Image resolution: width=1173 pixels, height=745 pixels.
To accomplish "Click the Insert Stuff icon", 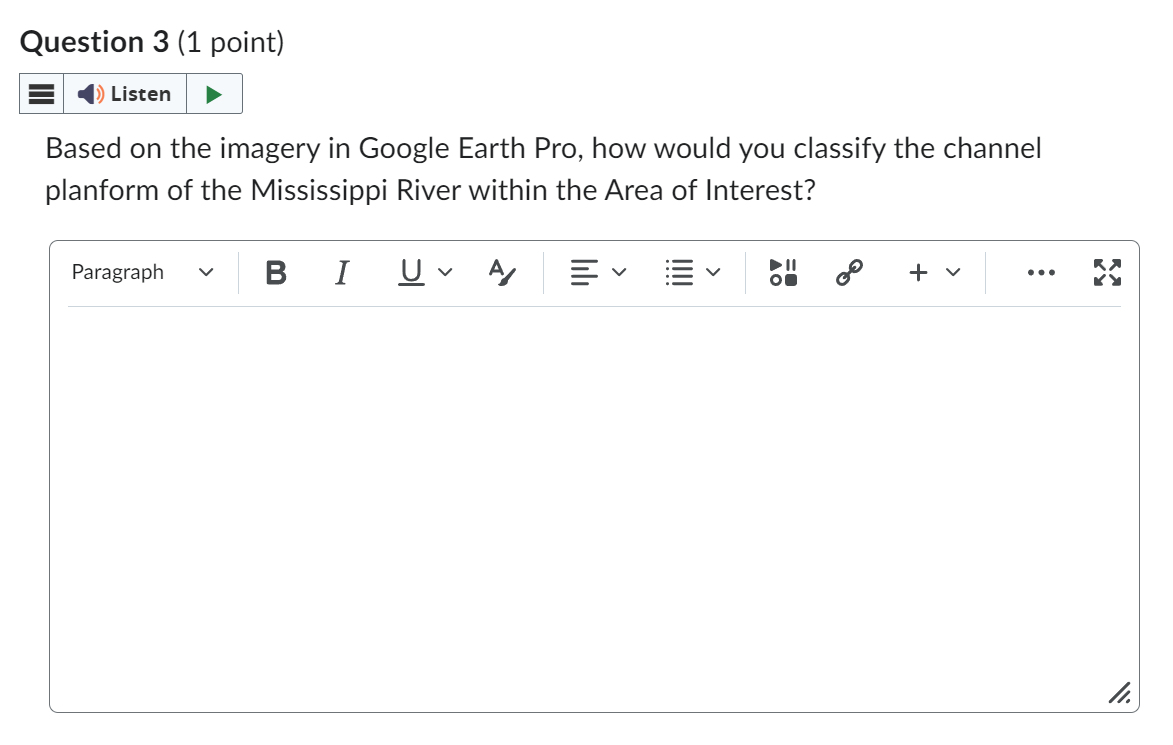I will tap(782, 272).
